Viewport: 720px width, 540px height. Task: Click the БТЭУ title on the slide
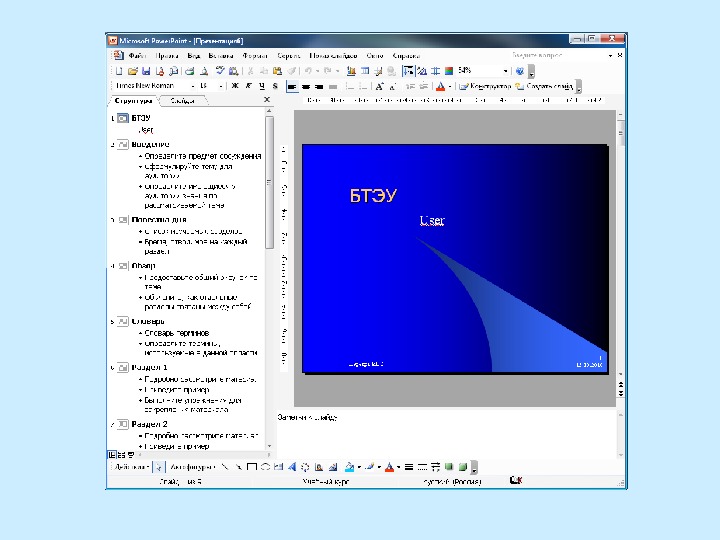(373, 196)
